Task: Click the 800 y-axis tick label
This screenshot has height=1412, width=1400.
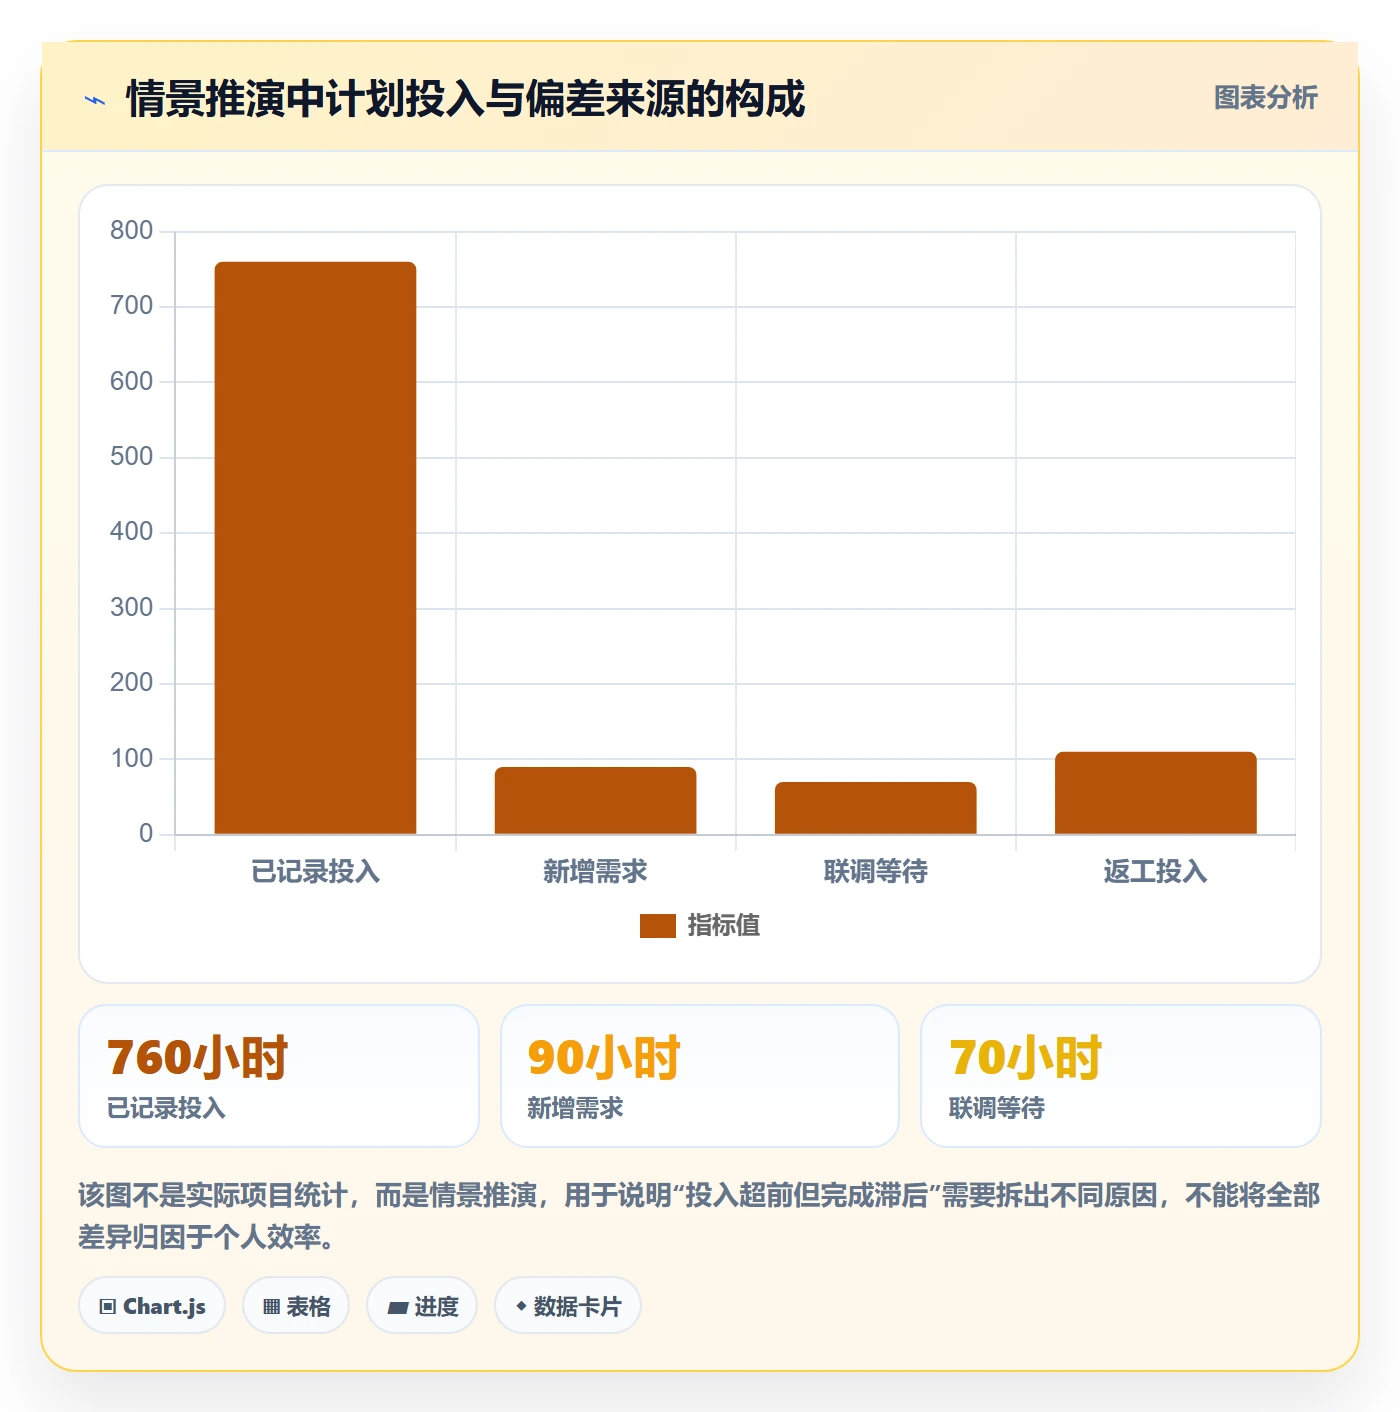Action: click(x=131, y=231)
